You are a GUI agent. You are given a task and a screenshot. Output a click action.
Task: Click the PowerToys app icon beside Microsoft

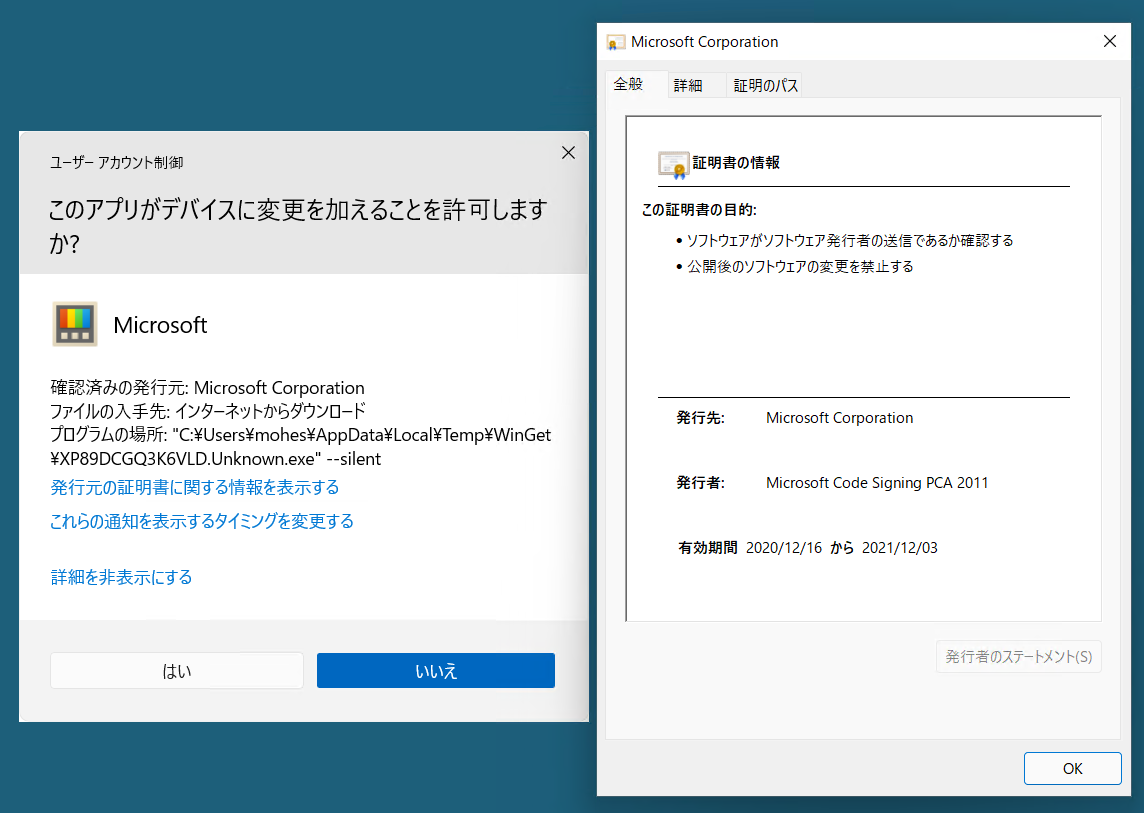(x=75, y=324)
